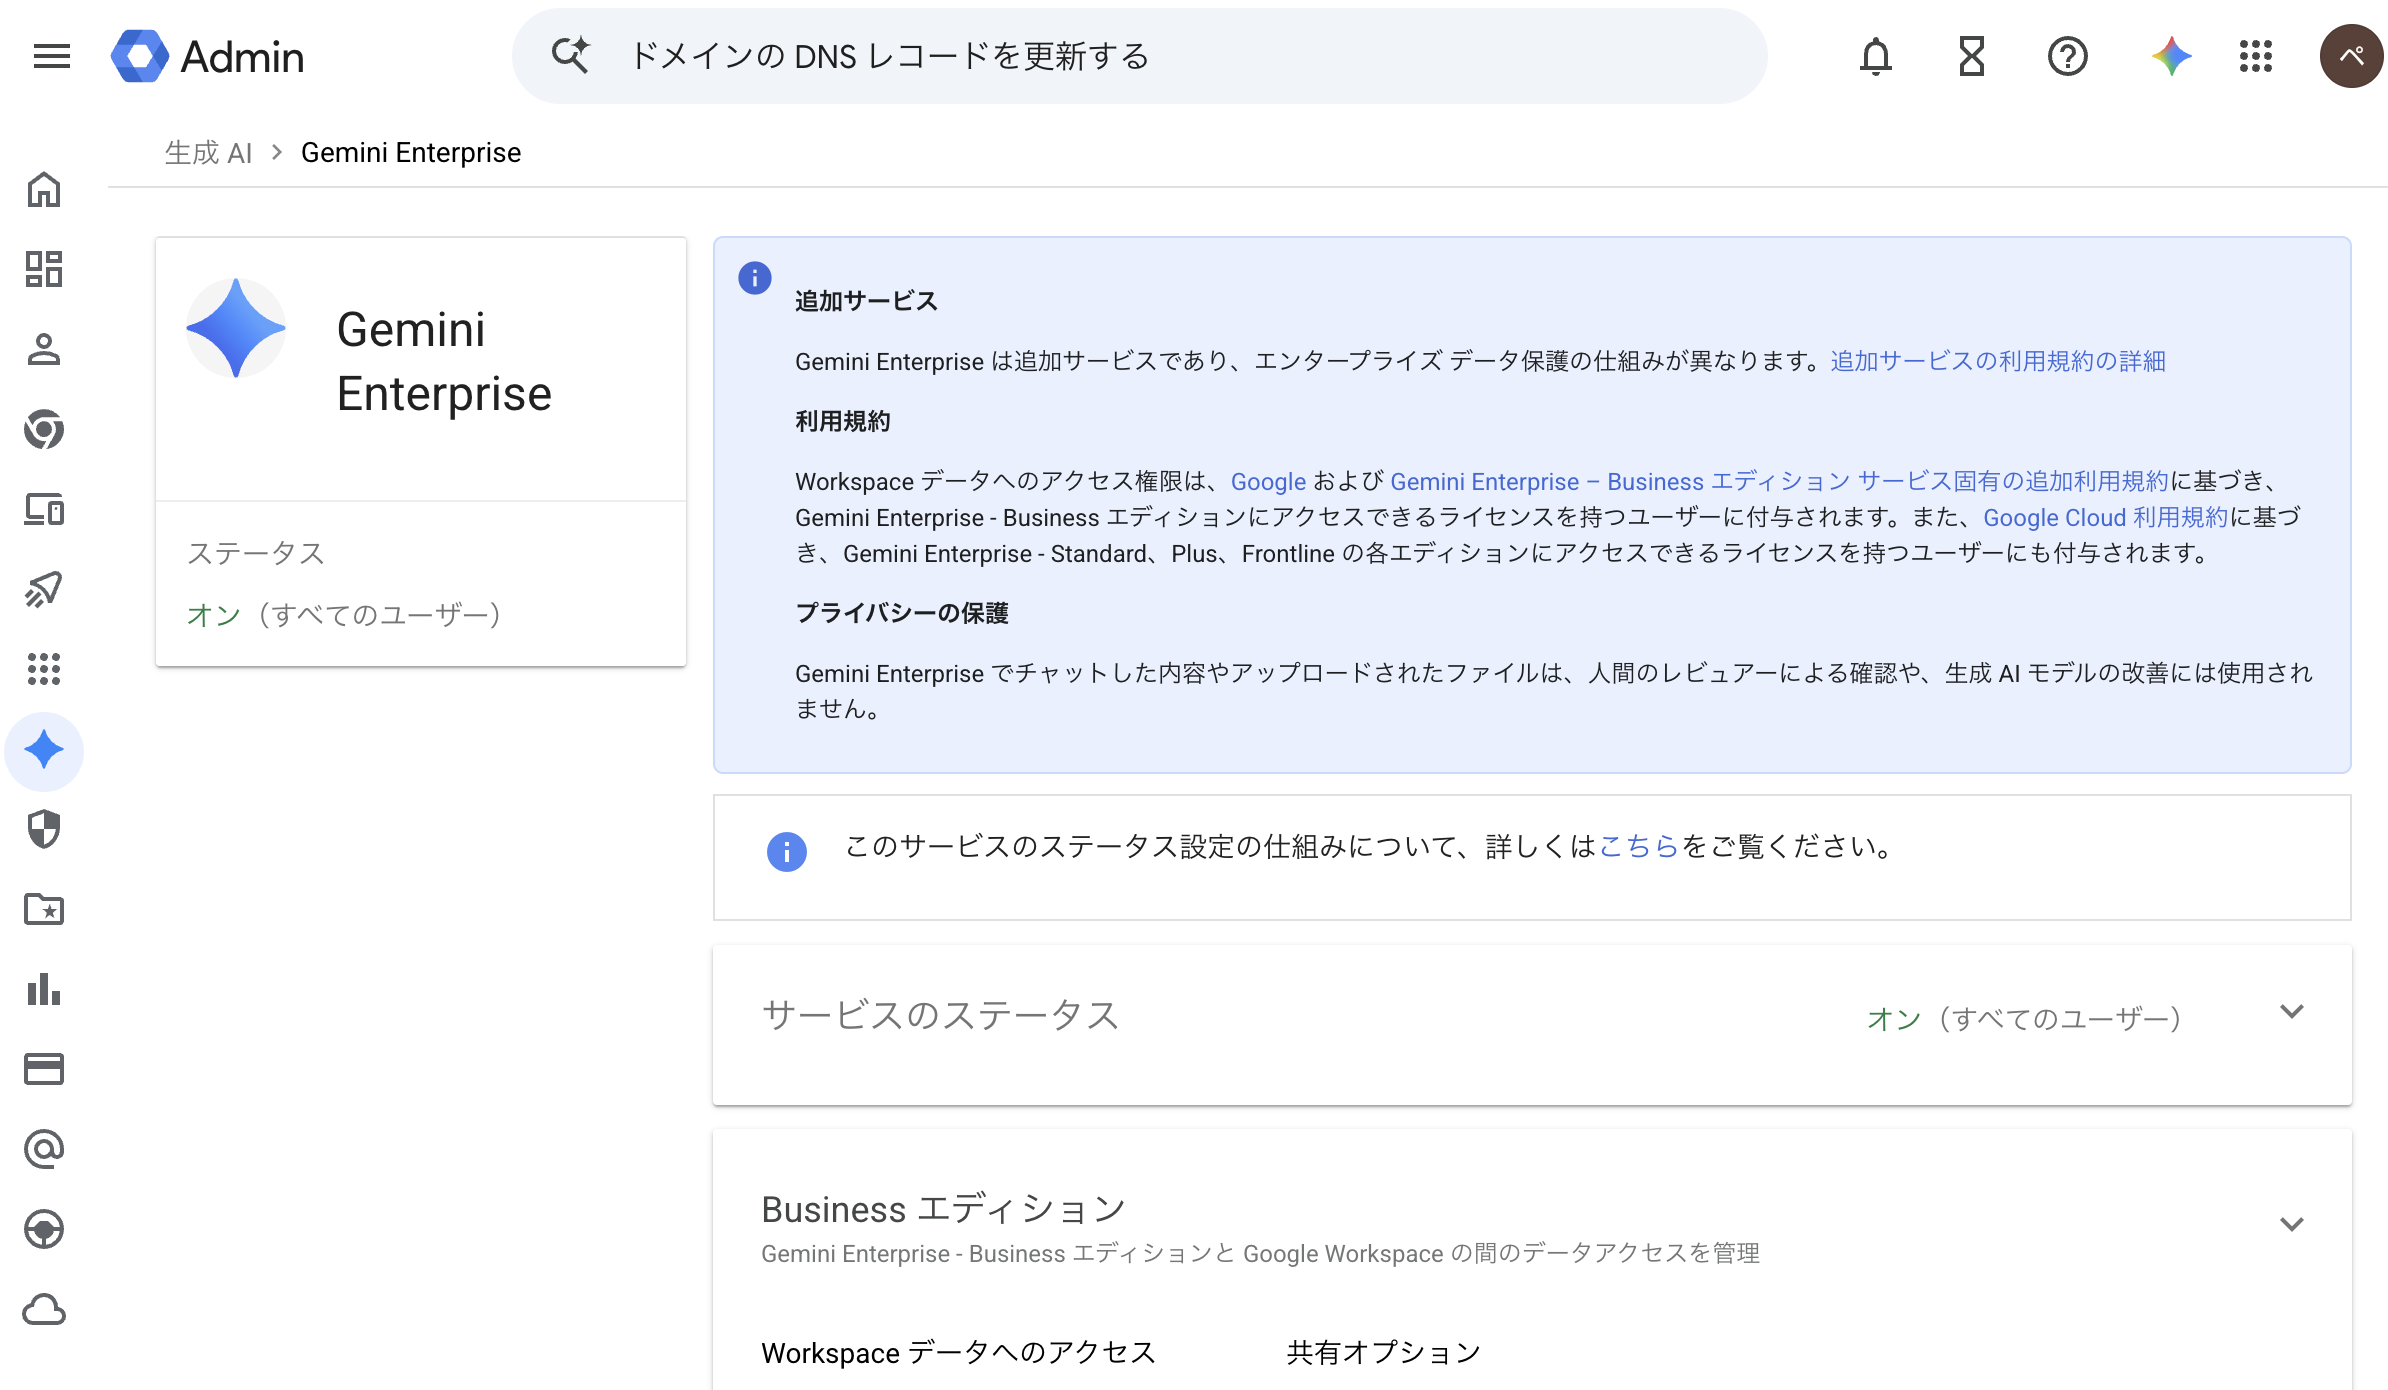Open Google Cloud 利用規約 link
The image size is (2388, 1390).
pyautogui.click(x=2106, y=517)
